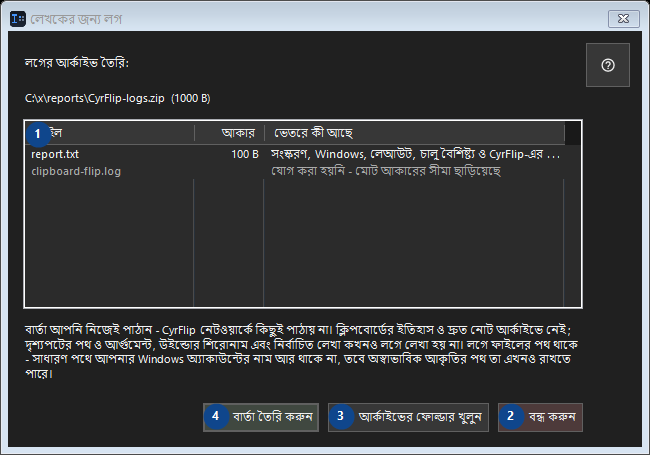Select the clipboard-flip.log file row
The height and width of the screenshot is (455, 650).
tap(294, 171)
